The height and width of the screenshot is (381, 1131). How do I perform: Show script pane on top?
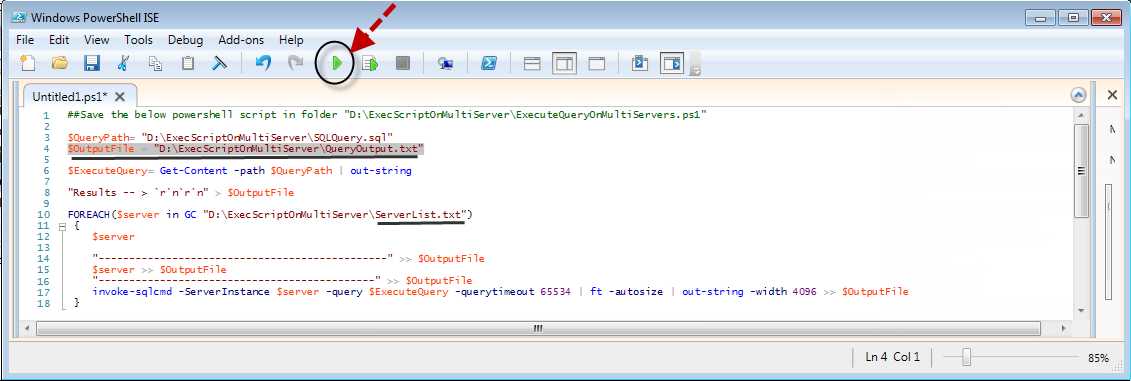(532, 64)
